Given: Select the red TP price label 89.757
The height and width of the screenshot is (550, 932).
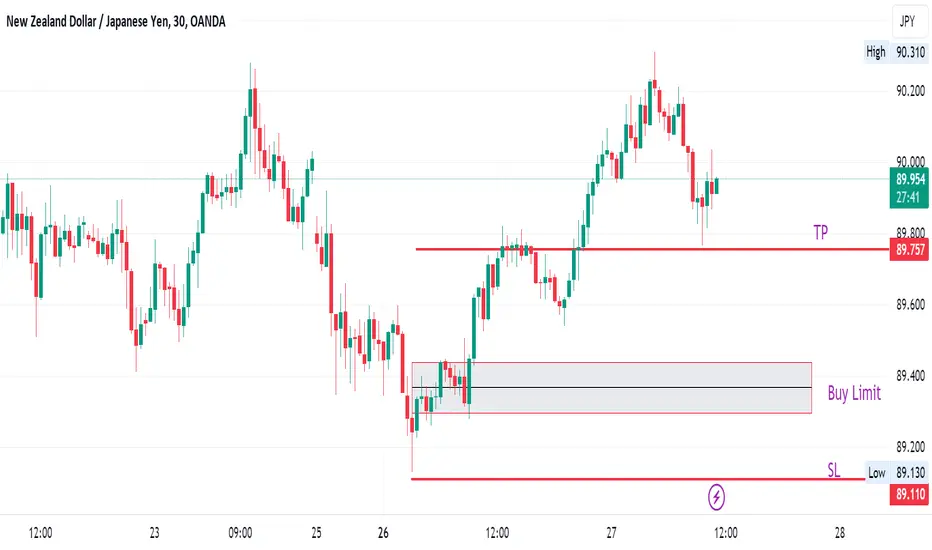Looking at the screenshot, I should coord(909,249).
